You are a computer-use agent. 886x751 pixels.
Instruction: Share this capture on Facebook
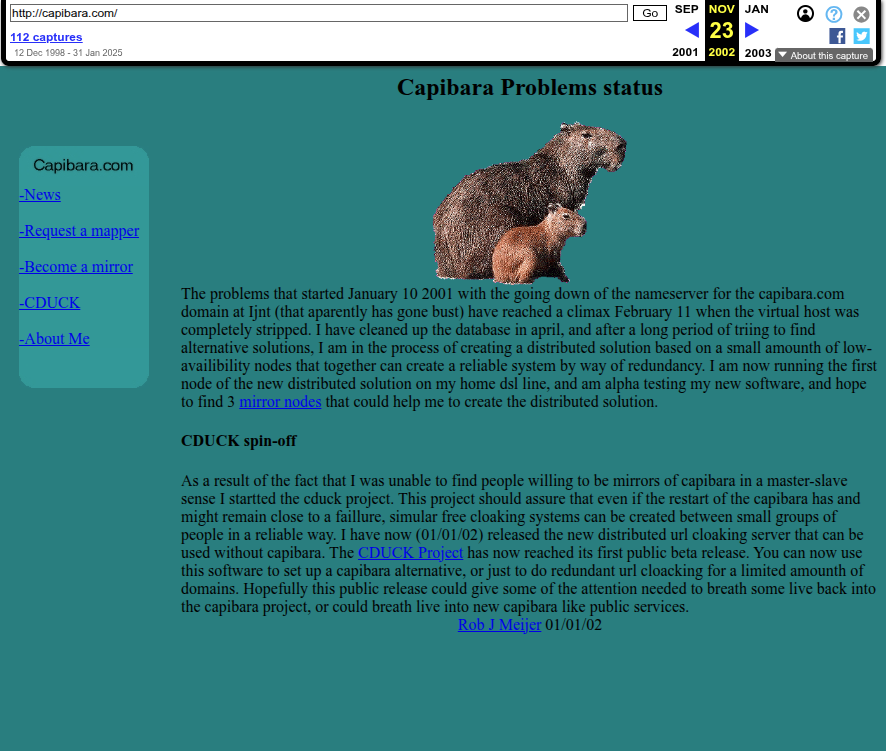837,36
